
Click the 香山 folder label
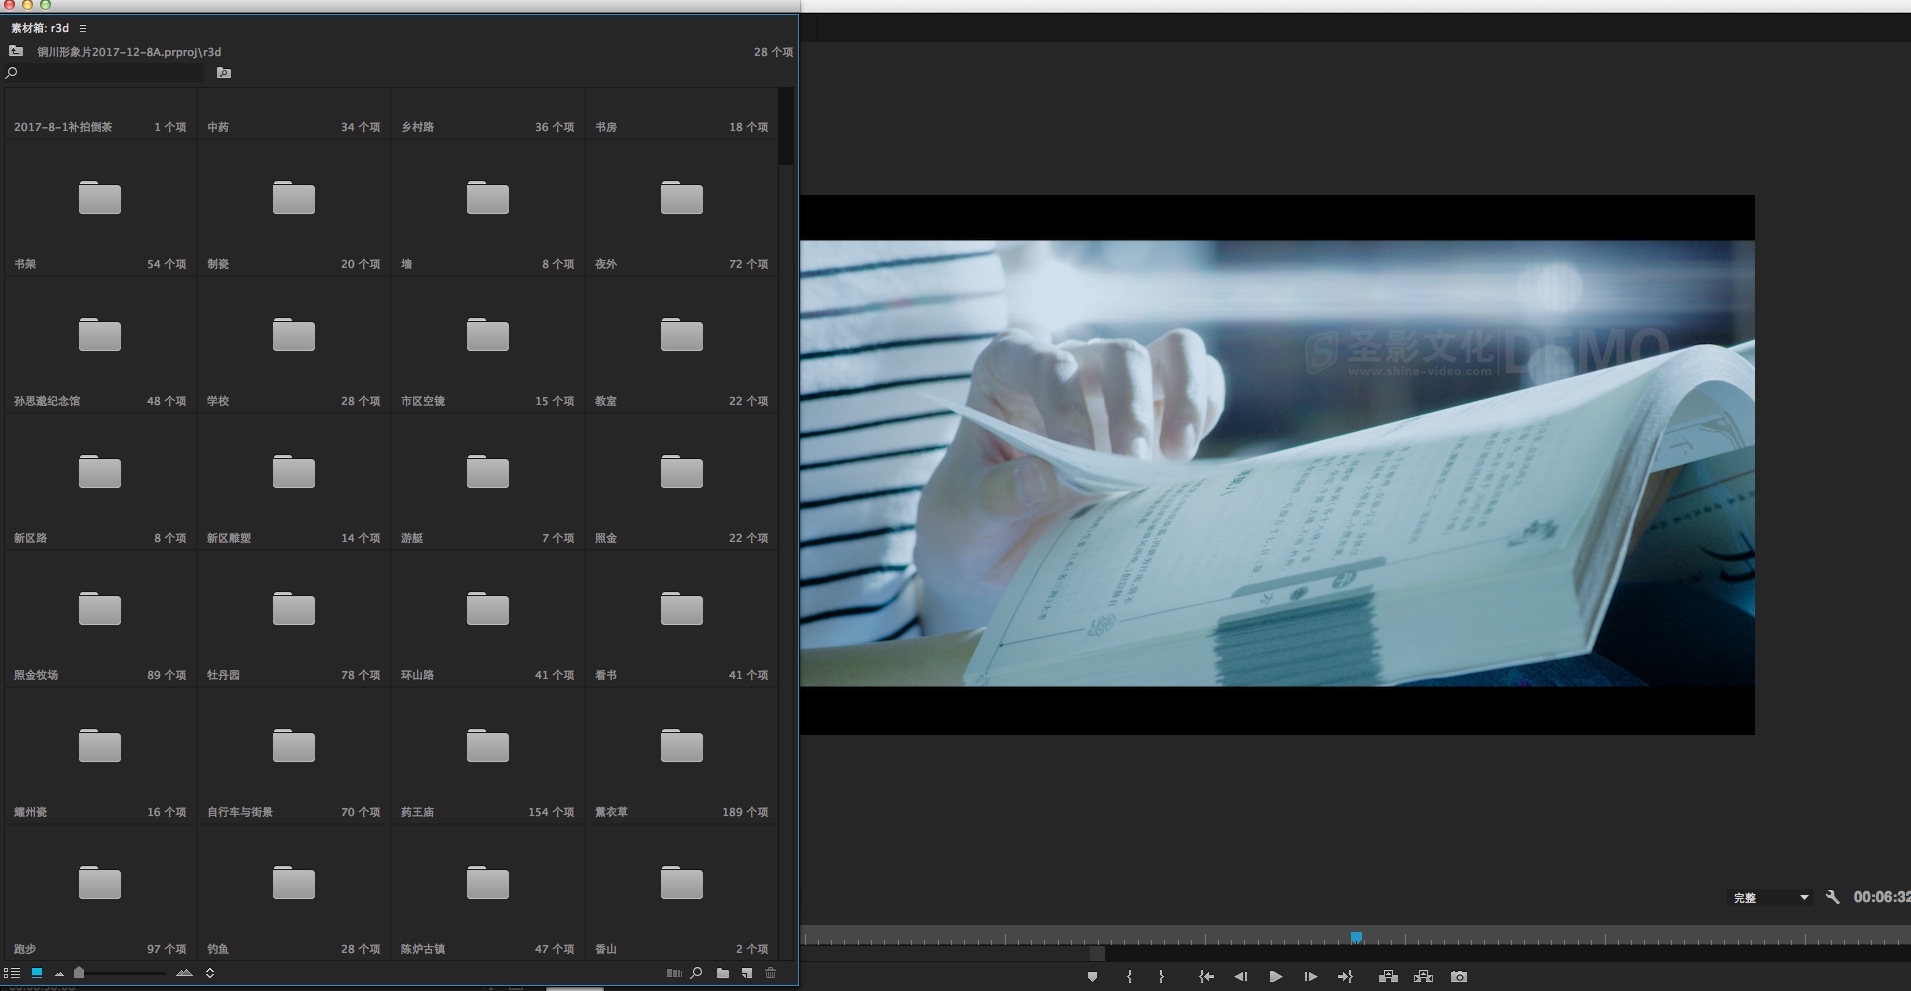[606, 949]
